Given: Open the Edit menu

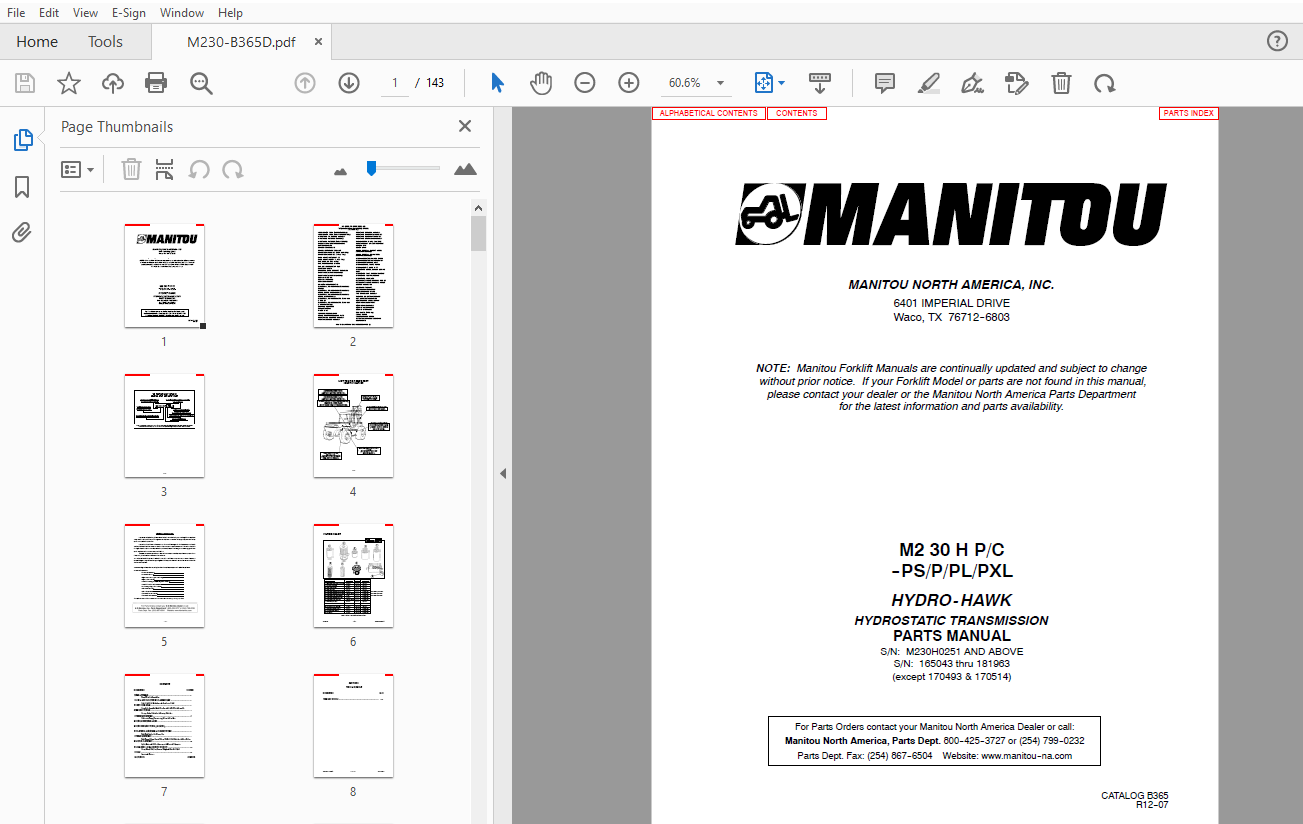Looking at the screenshot, I should [x=49, y=13].
